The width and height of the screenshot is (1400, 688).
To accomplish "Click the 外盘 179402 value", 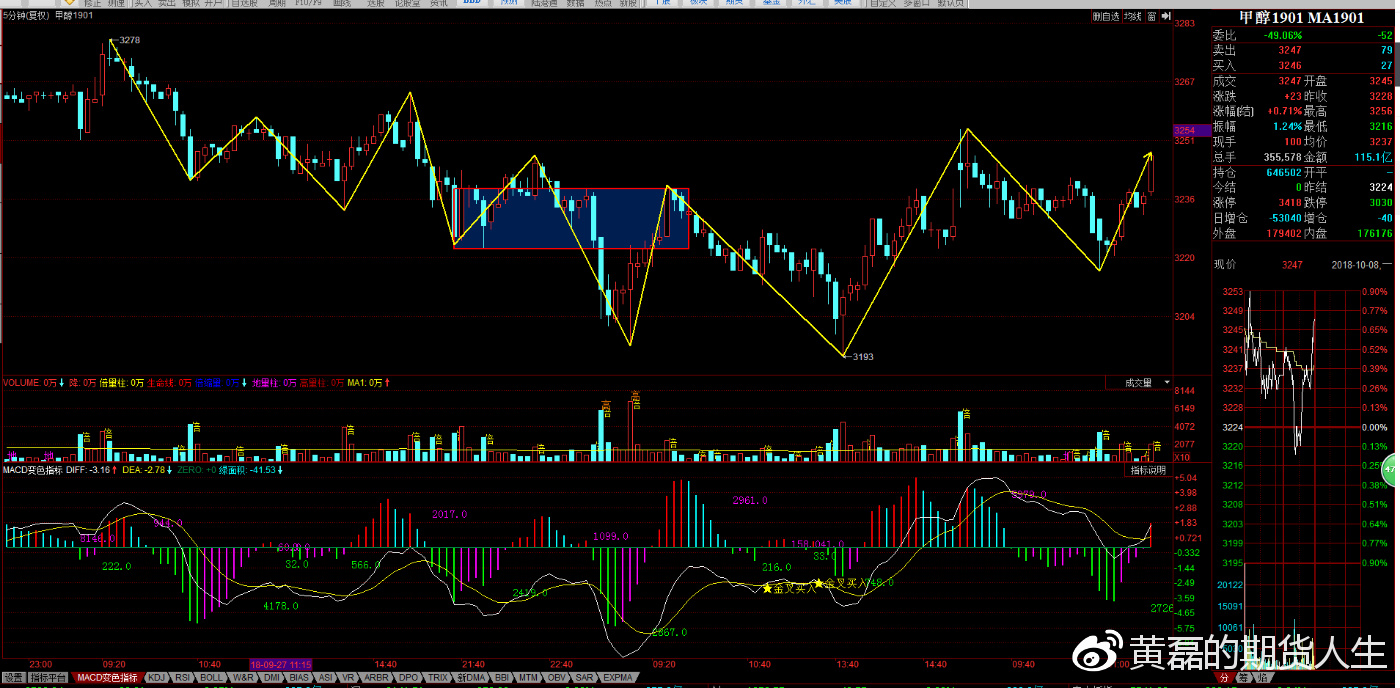I will click(1284, 233).
